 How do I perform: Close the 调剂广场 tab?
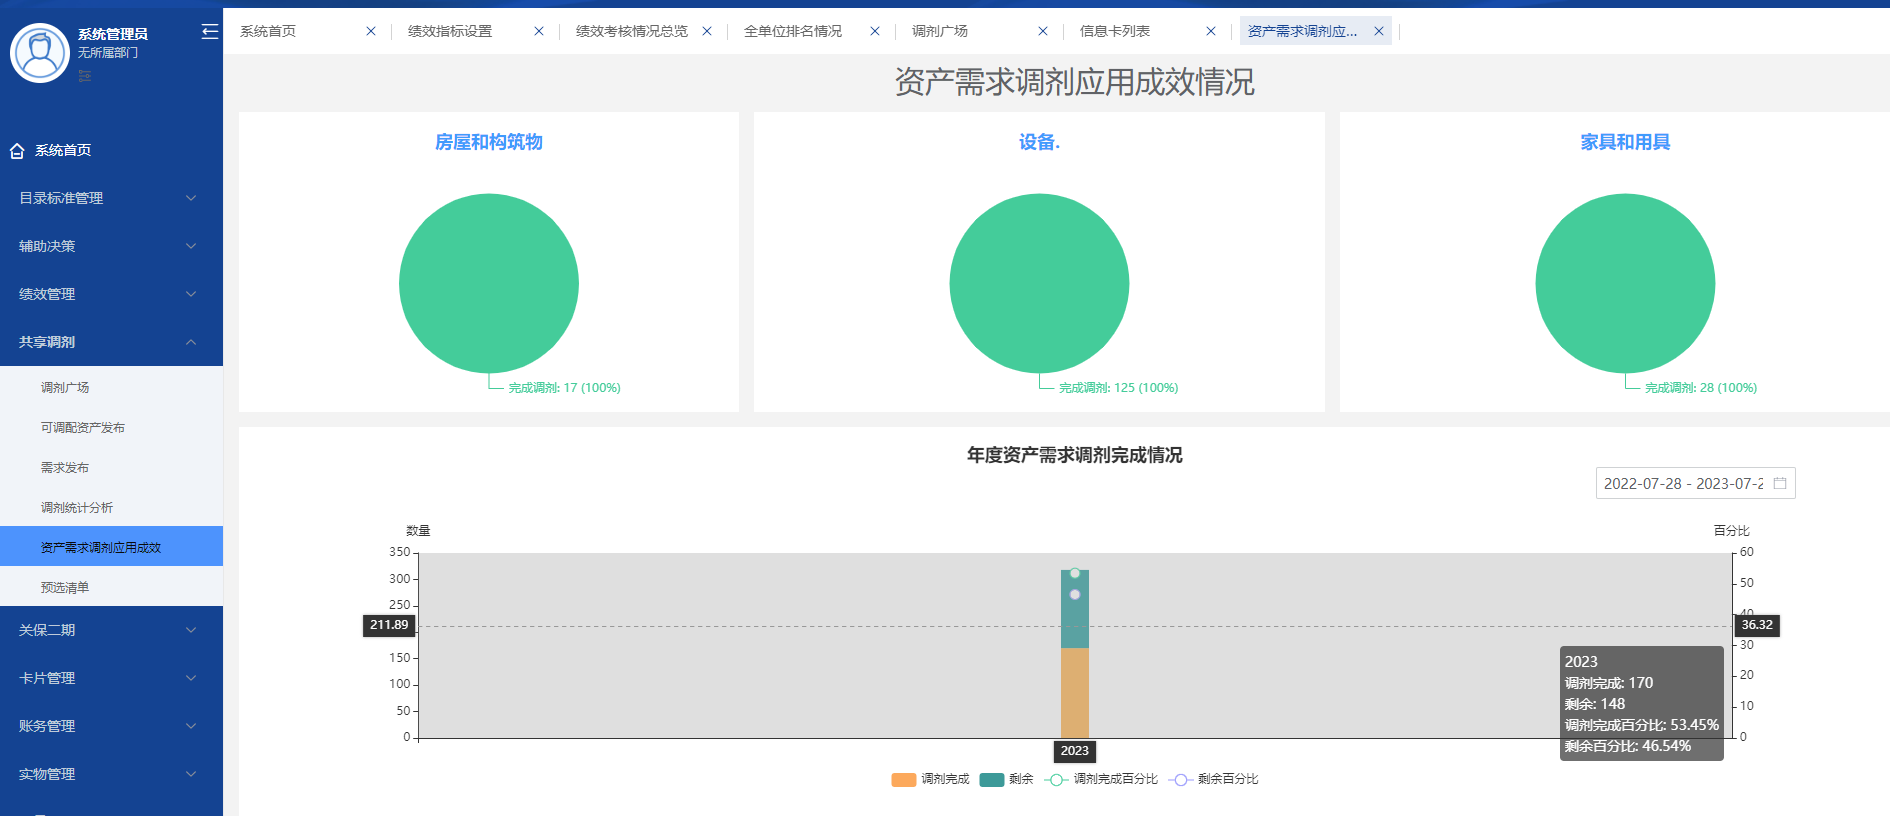click(1043, 31)
